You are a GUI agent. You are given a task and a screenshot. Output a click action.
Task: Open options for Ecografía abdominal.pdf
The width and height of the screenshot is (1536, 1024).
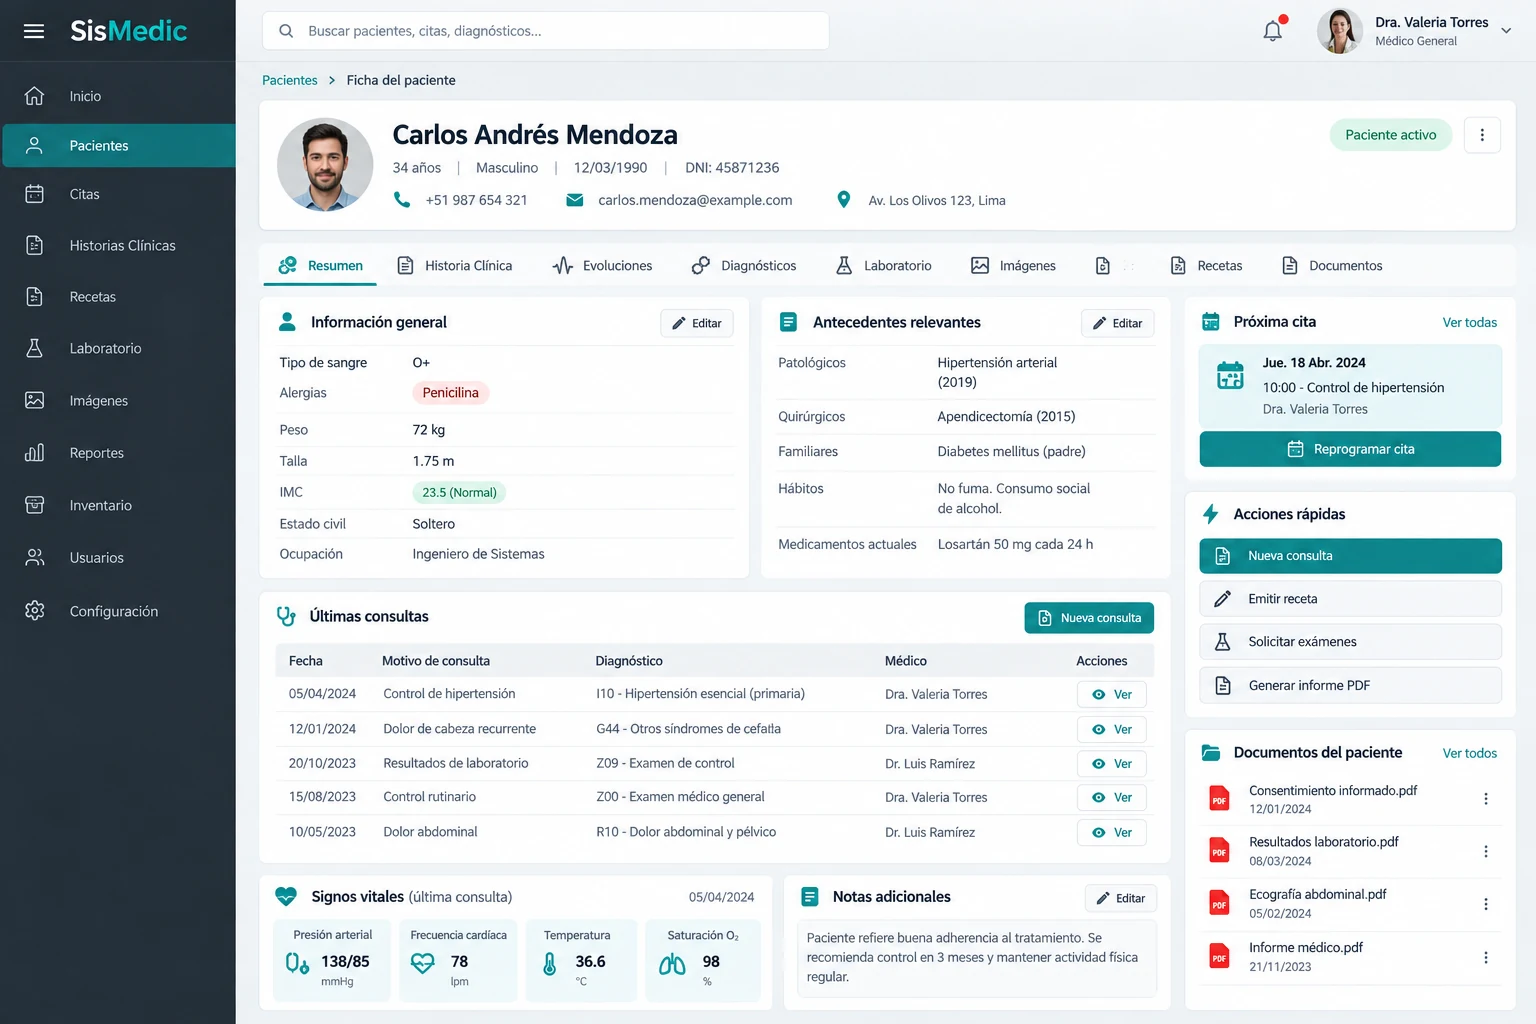pos(1486,904)
